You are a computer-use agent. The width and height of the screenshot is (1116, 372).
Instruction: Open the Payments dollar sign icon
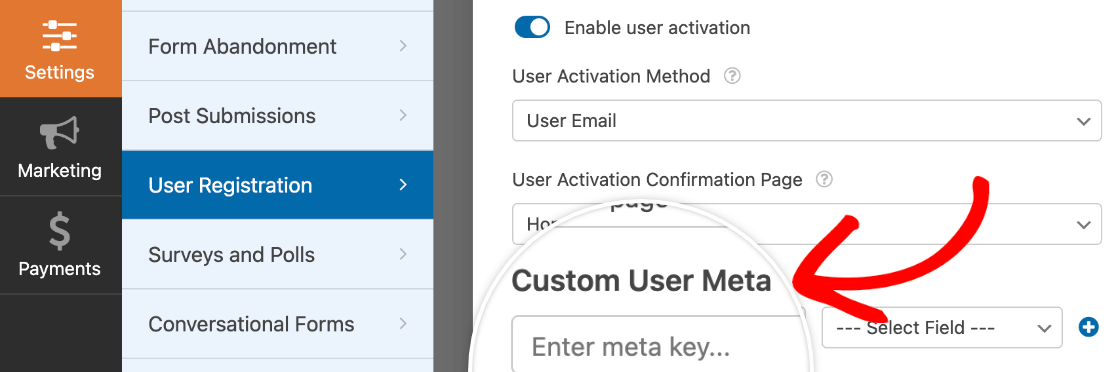point(60,233)
